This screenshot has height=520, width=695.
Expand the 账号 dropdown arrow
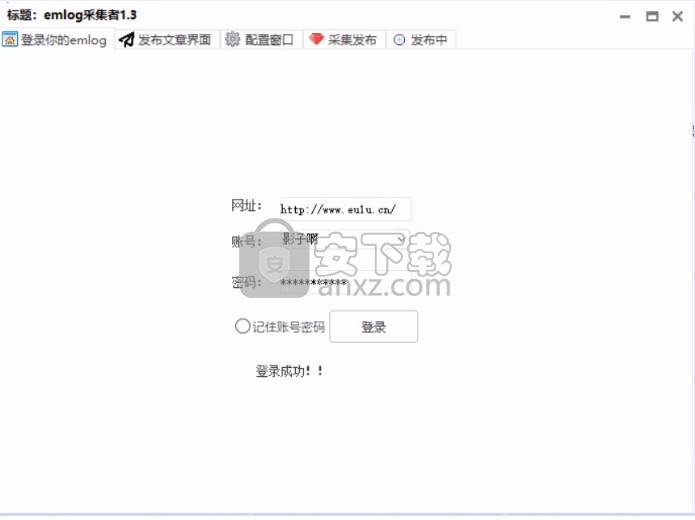click(401, 239)
